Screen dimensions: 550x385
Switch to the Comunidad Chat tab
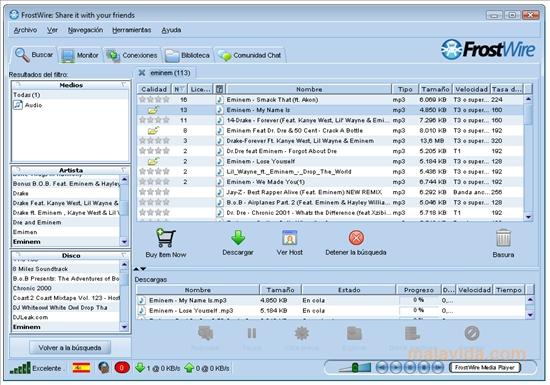coord(250,55)
